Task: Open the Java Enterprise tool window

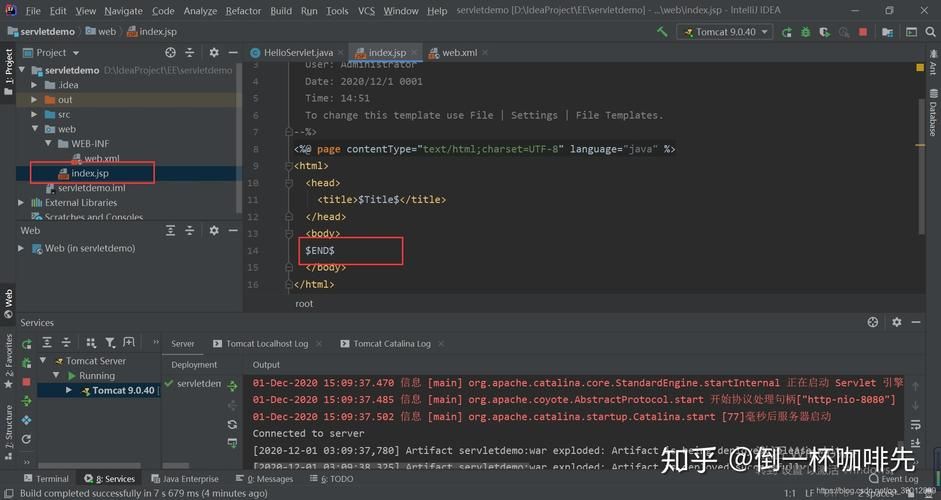Action: point(185,479)
